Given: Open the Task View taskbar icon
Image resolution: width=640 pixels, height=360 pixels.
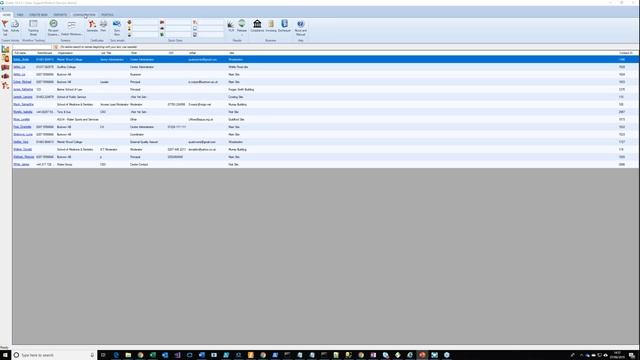Looking at the screenshot, I should click(103, 355).
